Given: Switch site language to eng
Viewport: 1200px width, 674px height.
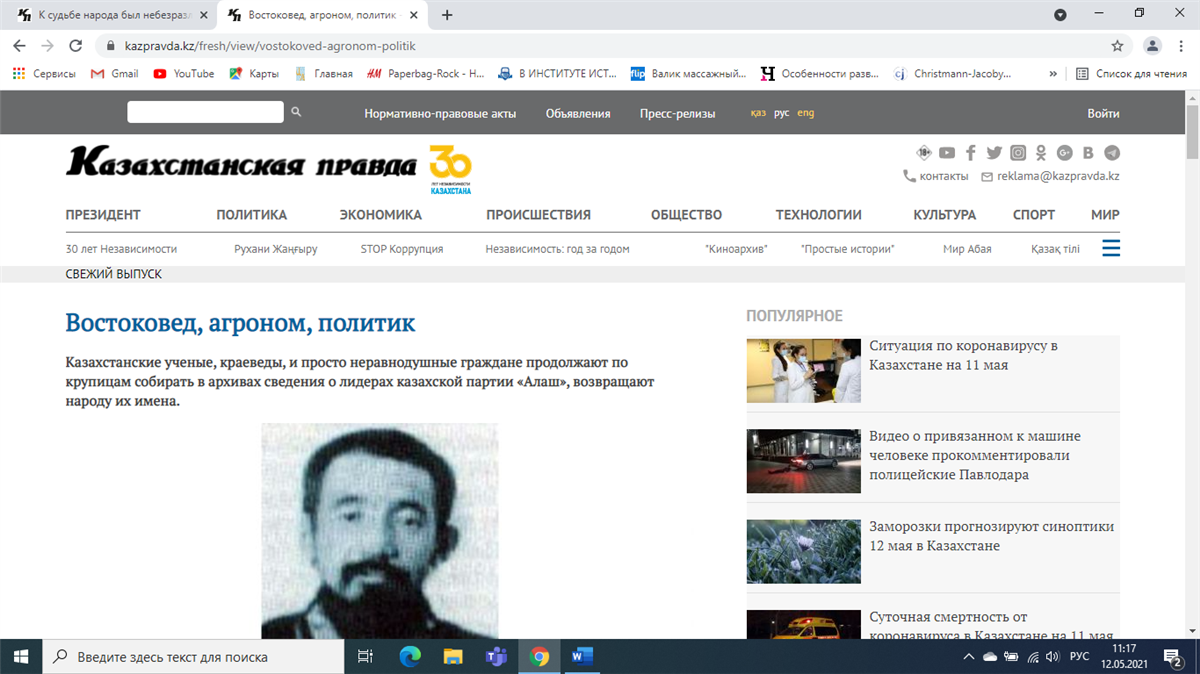Looking at the screenshot, I should click(x=805, y=113).
